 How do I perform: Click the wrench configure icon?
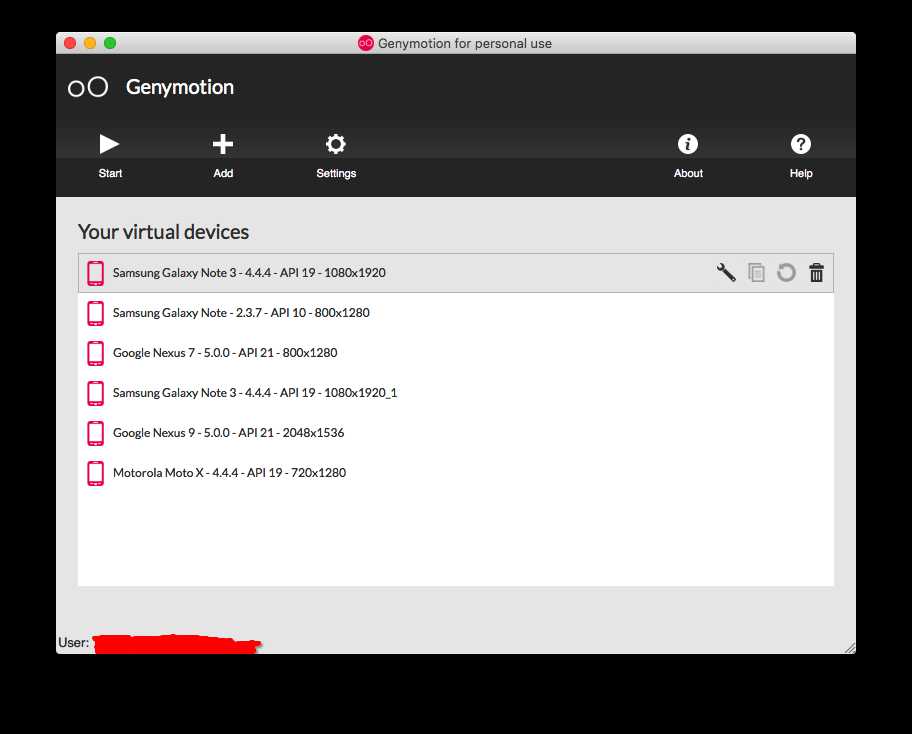(x=726, y=272)
